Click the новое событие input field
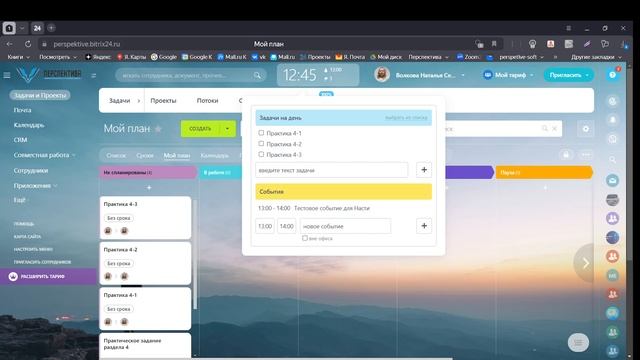640x360 pixels. (x=345, y=226)
